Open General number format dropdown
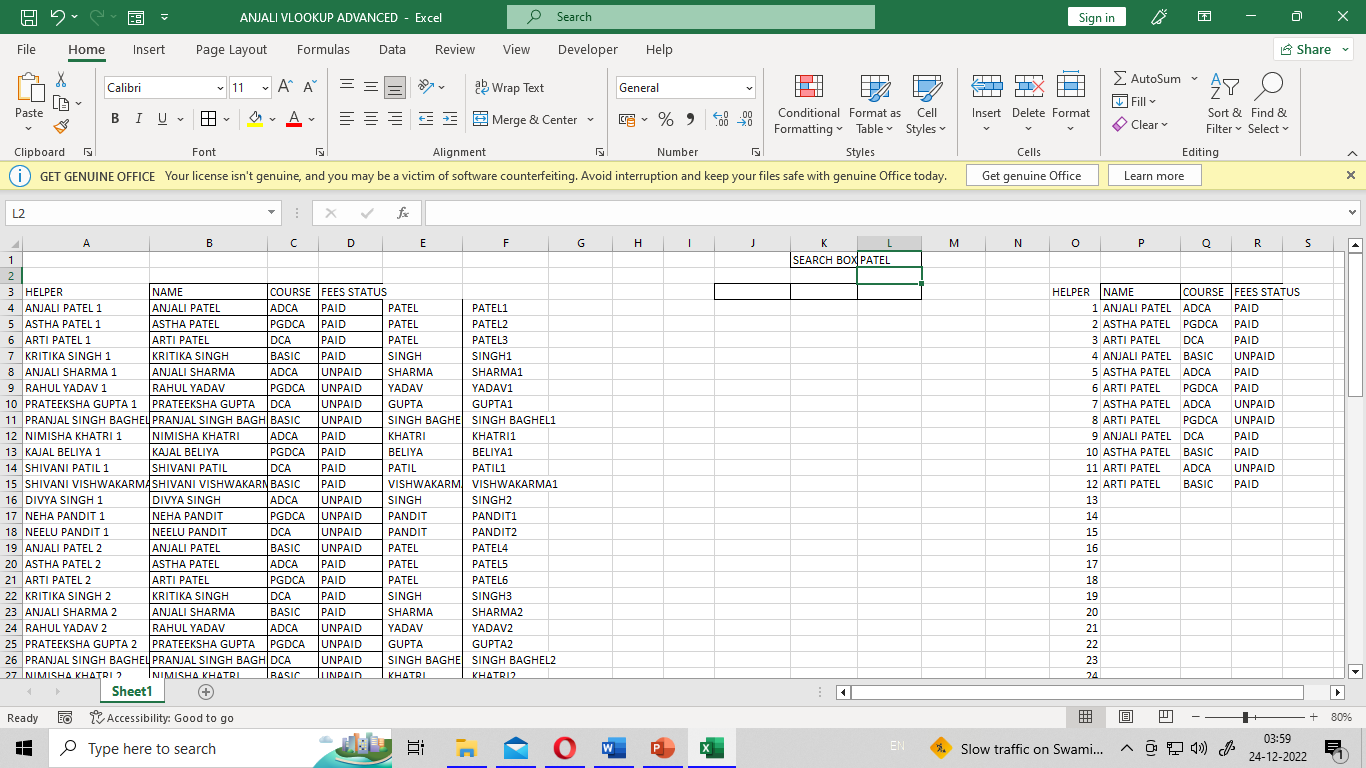The width and height of the screenshot is (1366, 768). click(749, 88)
